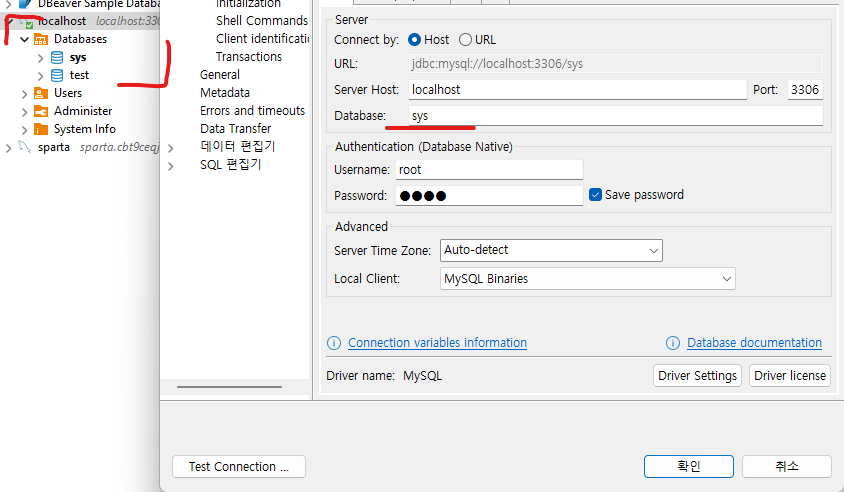This screenshot has width=844, height=492.
Task: Click the Driver Settings button
Action: coord(698,376)
